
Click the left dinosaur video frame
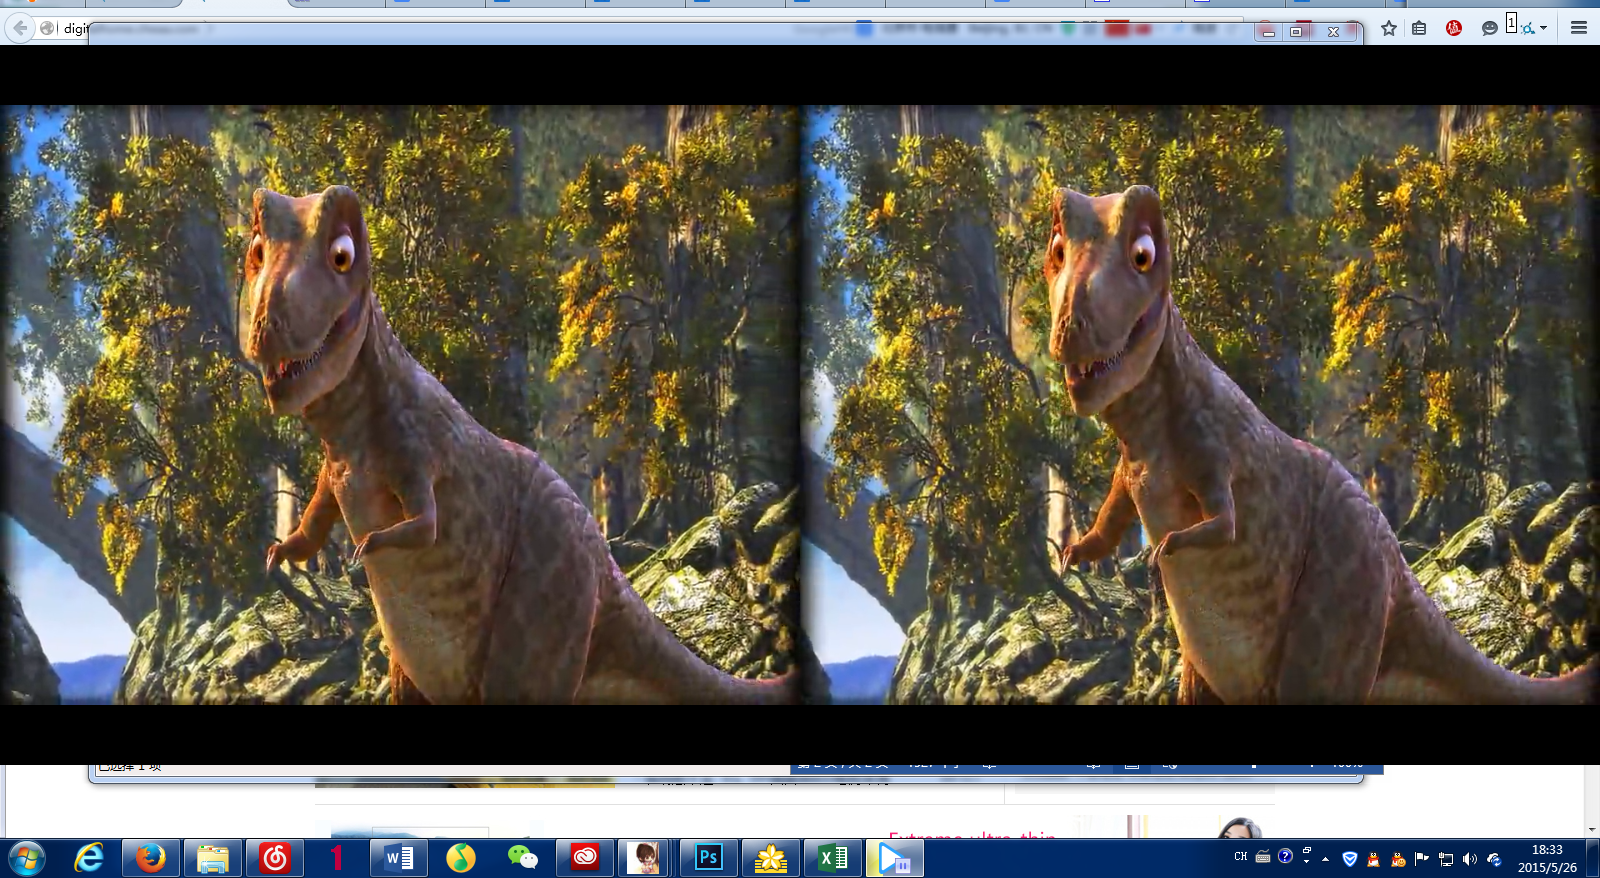(x=399, y=405)
